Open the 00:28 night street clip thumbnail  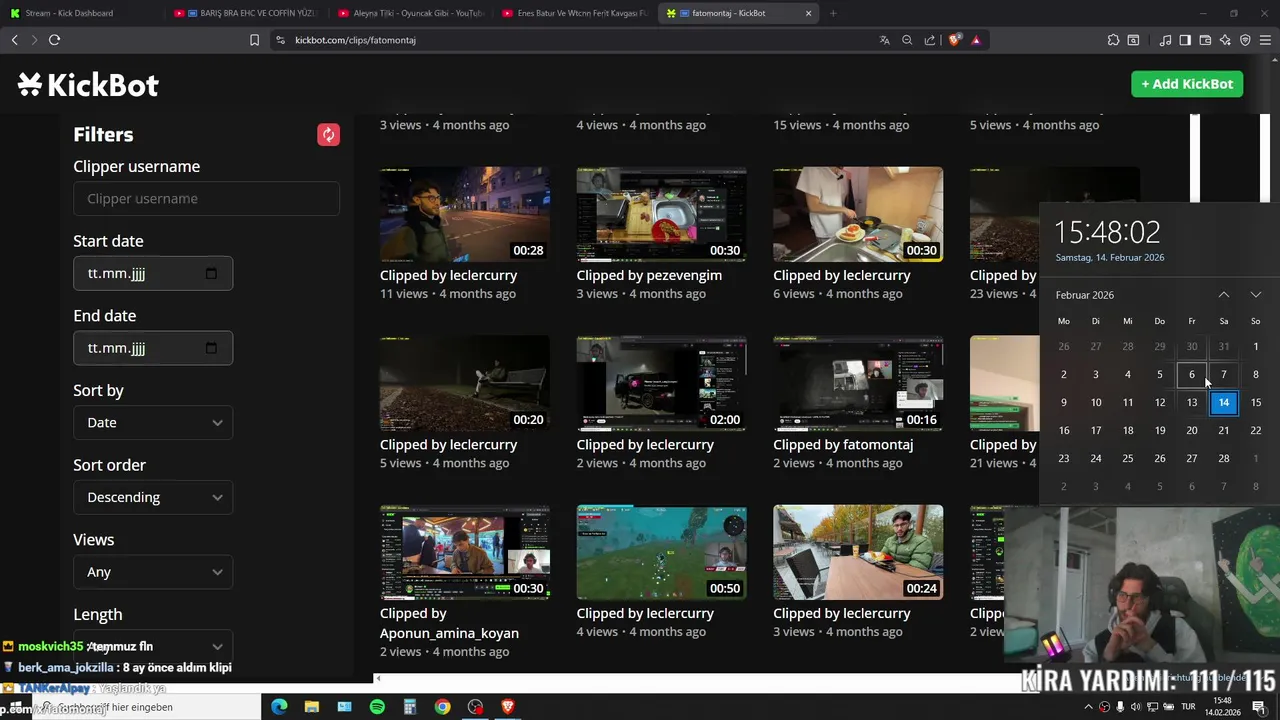(x=465, y=214)
